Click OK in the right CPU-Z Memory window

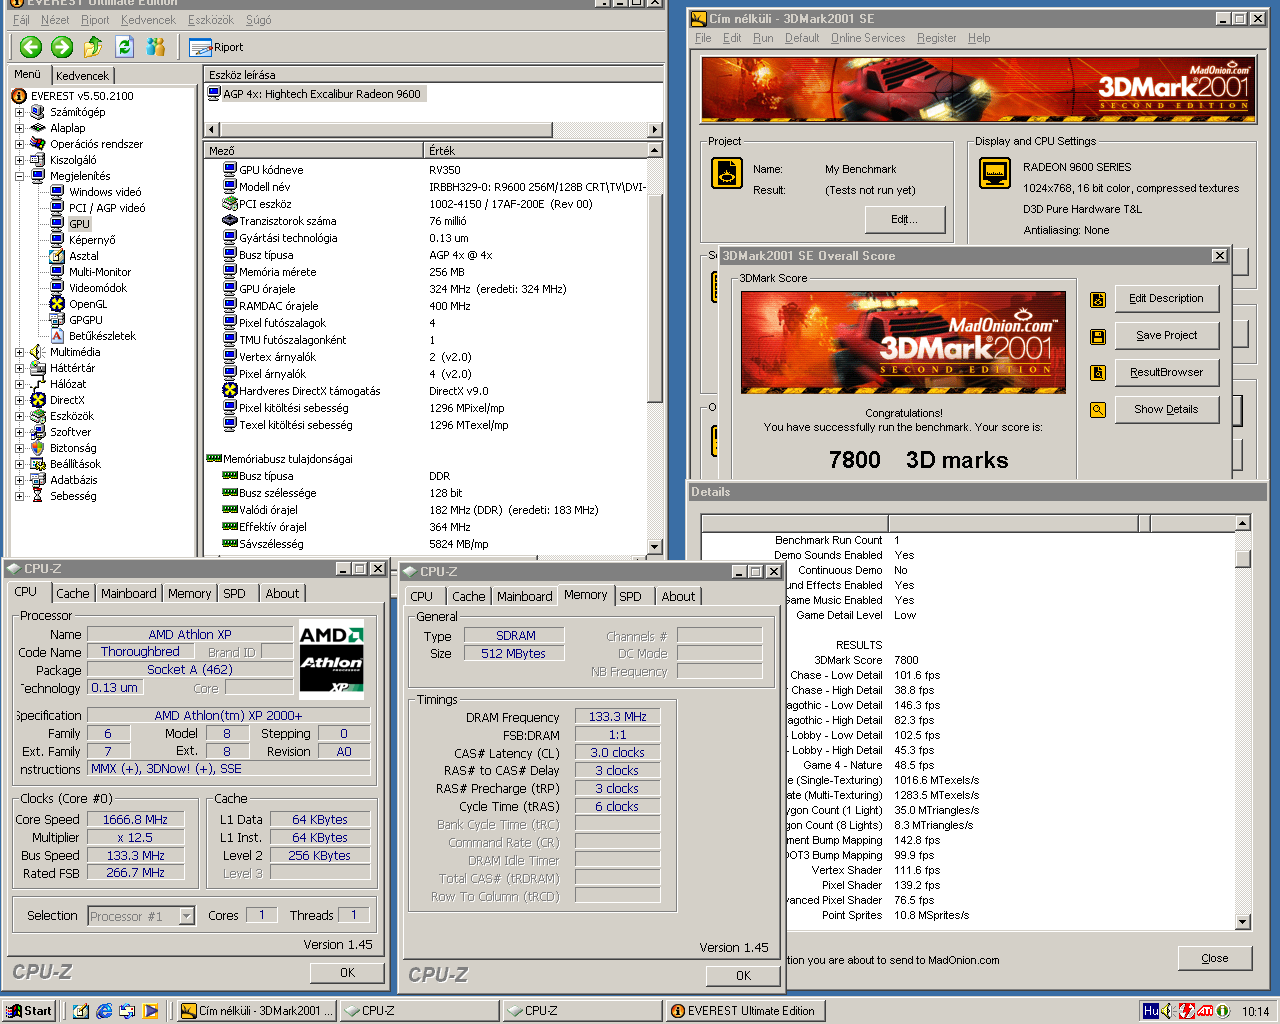coord(743,975)
